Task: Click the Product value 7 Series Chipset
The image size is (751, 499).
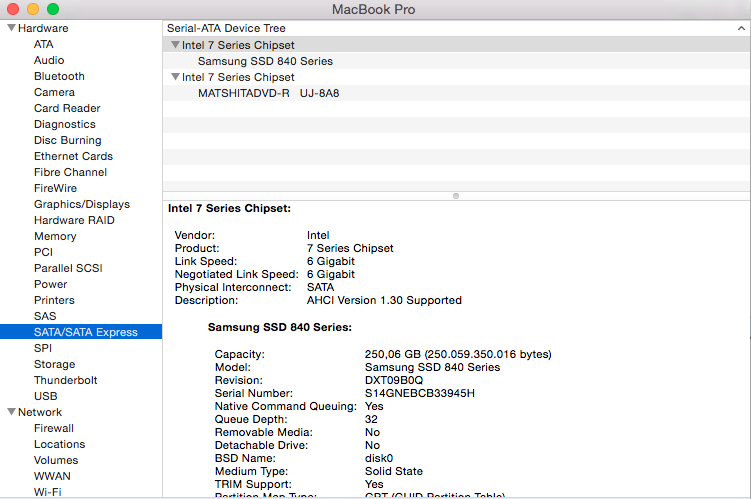Action: coord(350,248)
